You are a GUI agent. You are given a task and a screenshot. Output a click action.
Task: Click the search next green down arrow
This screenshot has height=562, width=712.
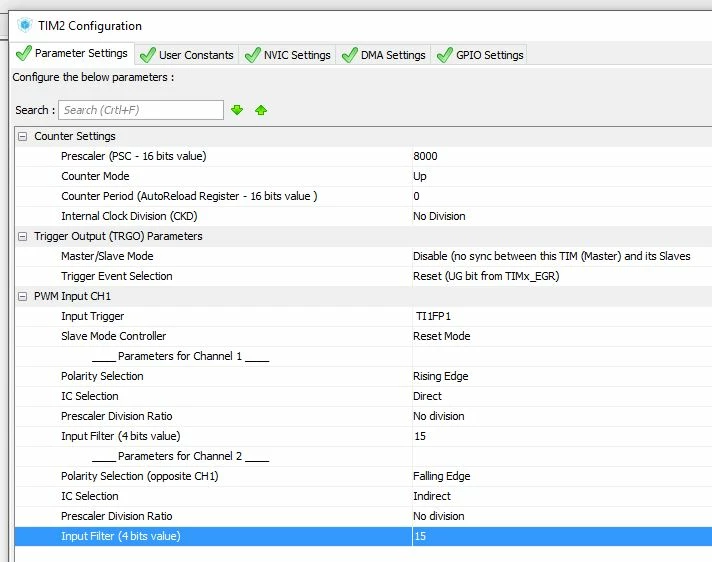pyautogui.click(x=237, y=110)
